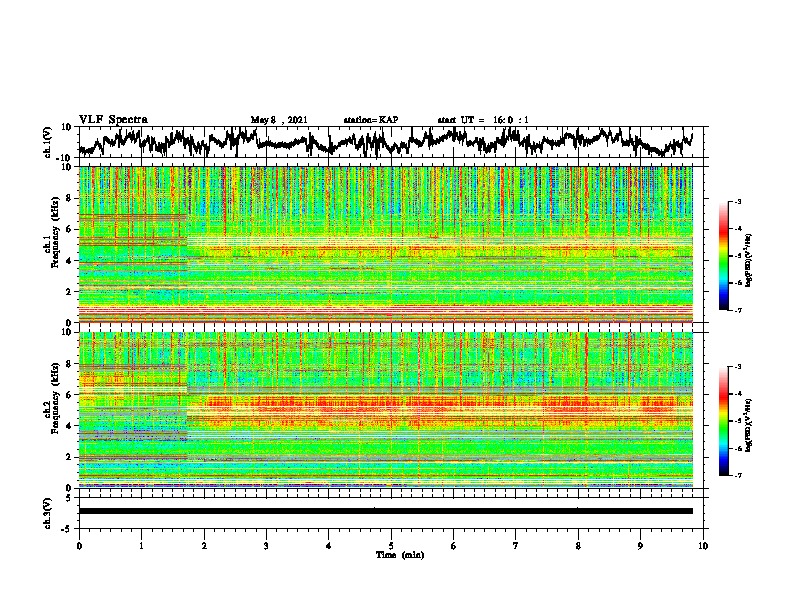Click the "start UT = 16:0:1" header text
Screen dimensions: 792x612
[483, 120]
